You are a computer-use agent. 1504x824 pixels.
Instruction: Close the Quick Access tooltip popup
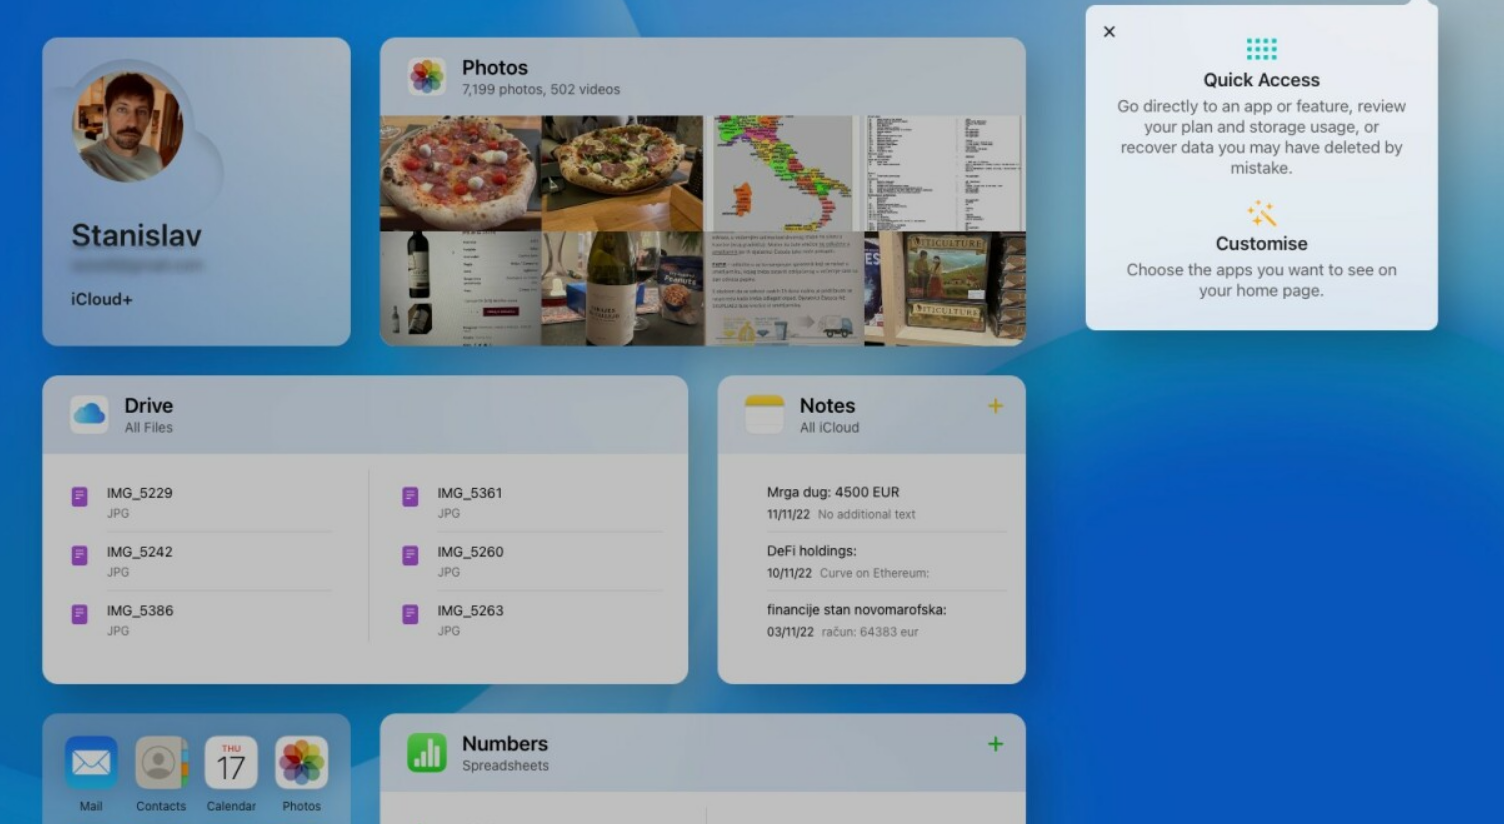click(1109, 32)
